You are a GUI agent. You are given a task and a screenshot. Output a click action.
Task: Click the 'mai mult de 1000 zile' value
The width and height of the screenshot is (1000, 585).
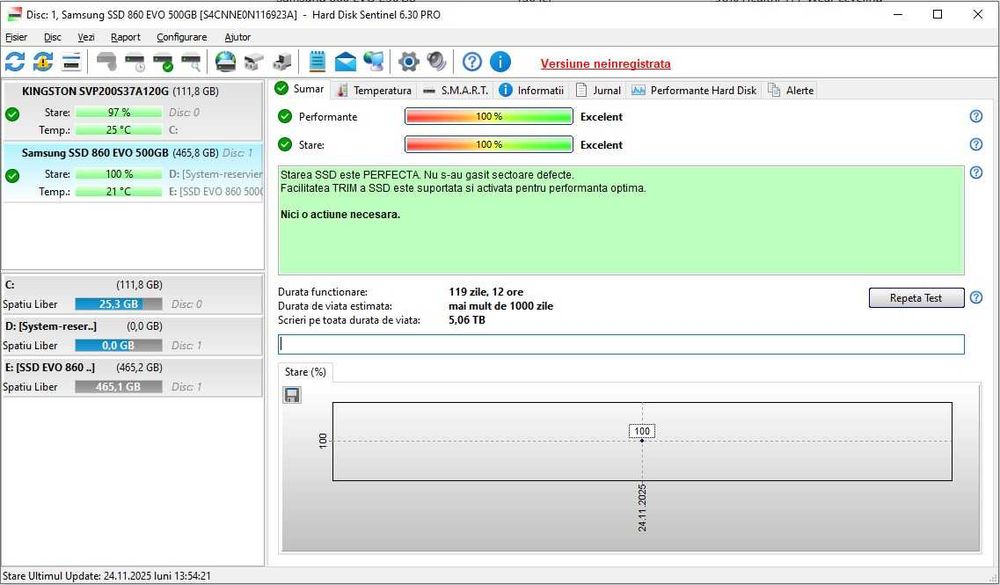(x=501, y=306)
